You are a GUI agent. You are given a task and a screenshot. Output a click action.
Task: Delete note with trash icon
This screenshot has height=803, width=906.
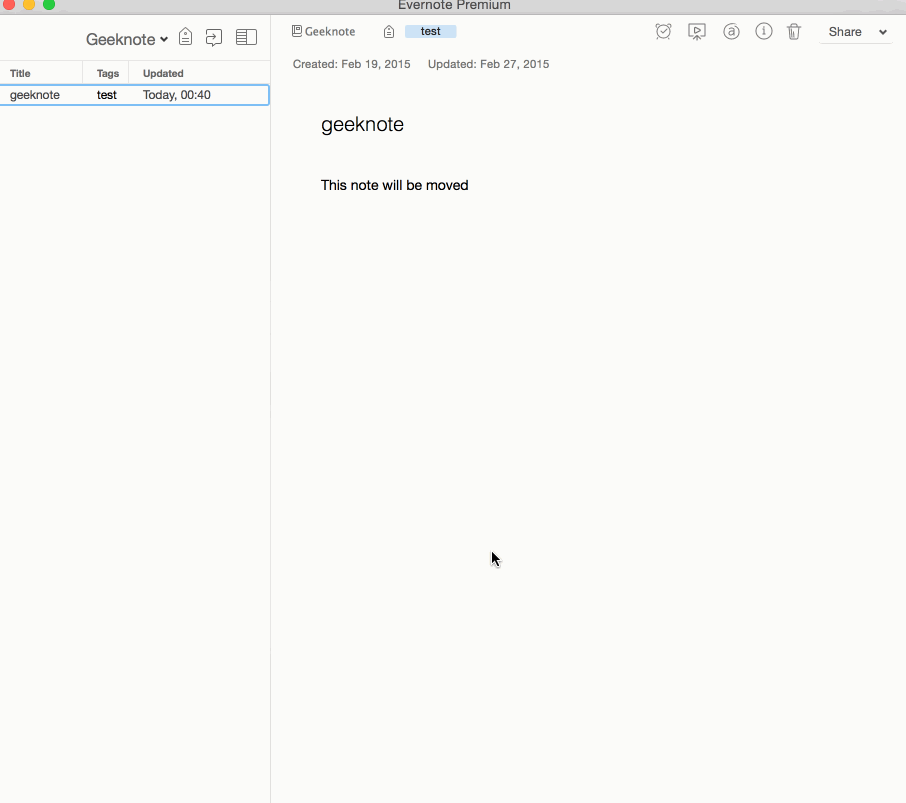pyautogui.click(x=794, y=31)
